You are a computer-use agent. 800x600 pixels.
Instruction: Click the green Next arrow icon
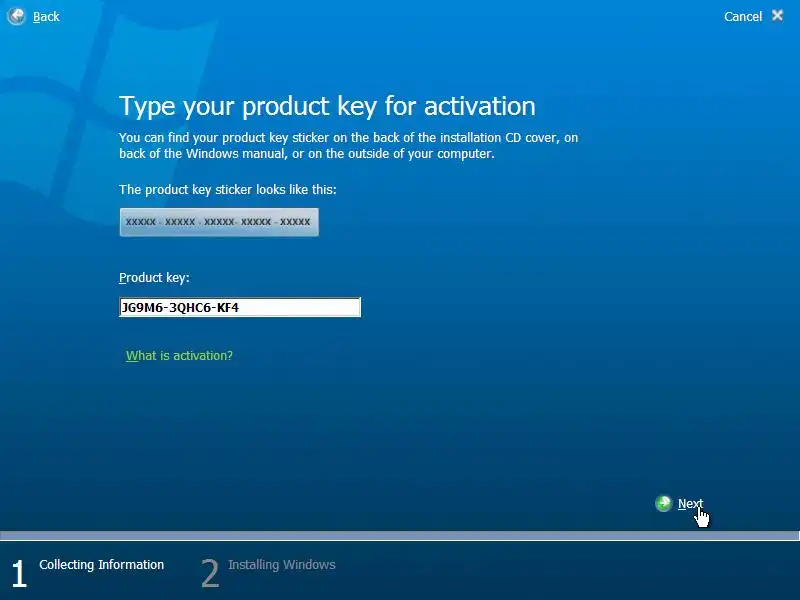click(x=663, y=504)
